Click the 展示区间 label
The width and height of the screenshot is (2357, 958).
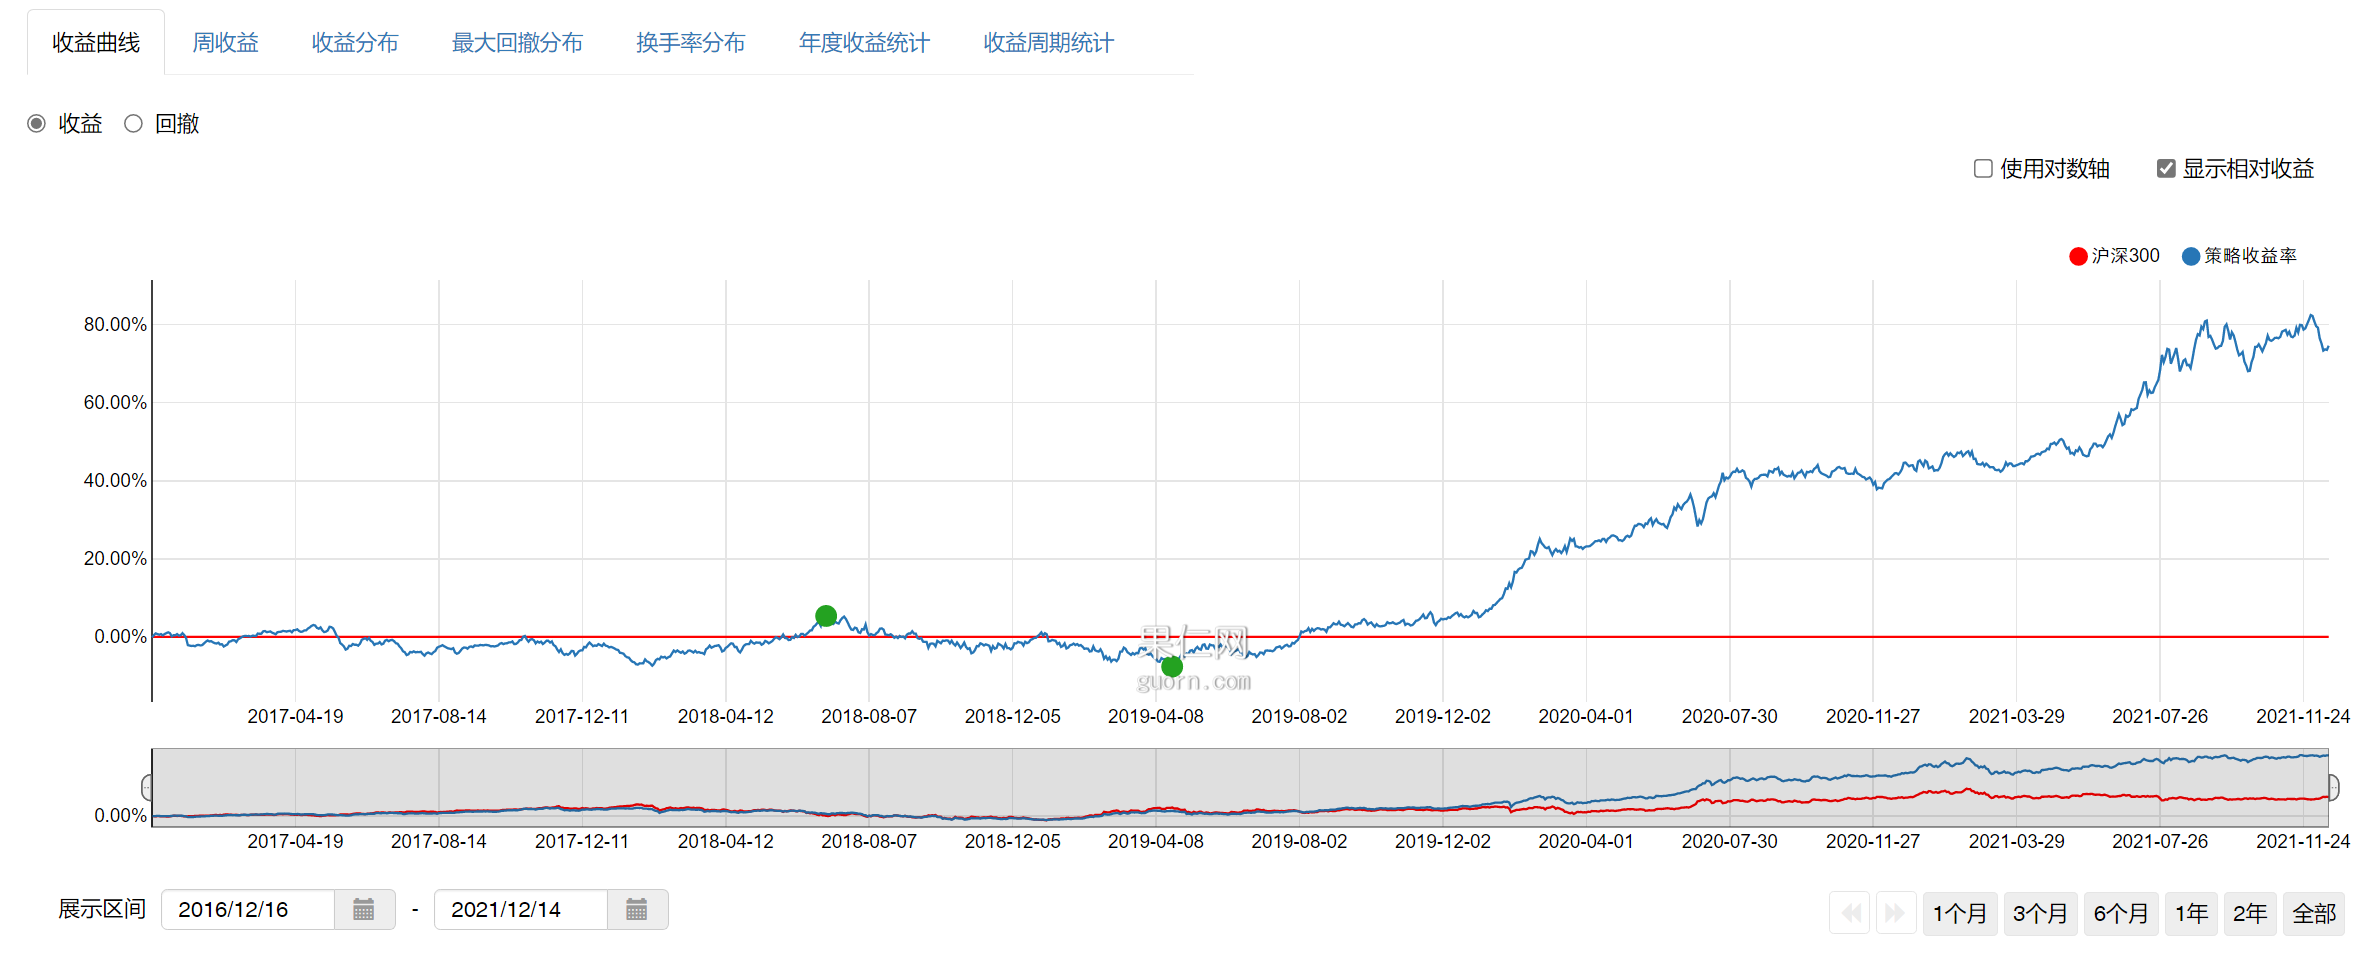click(x=102, y=909)
